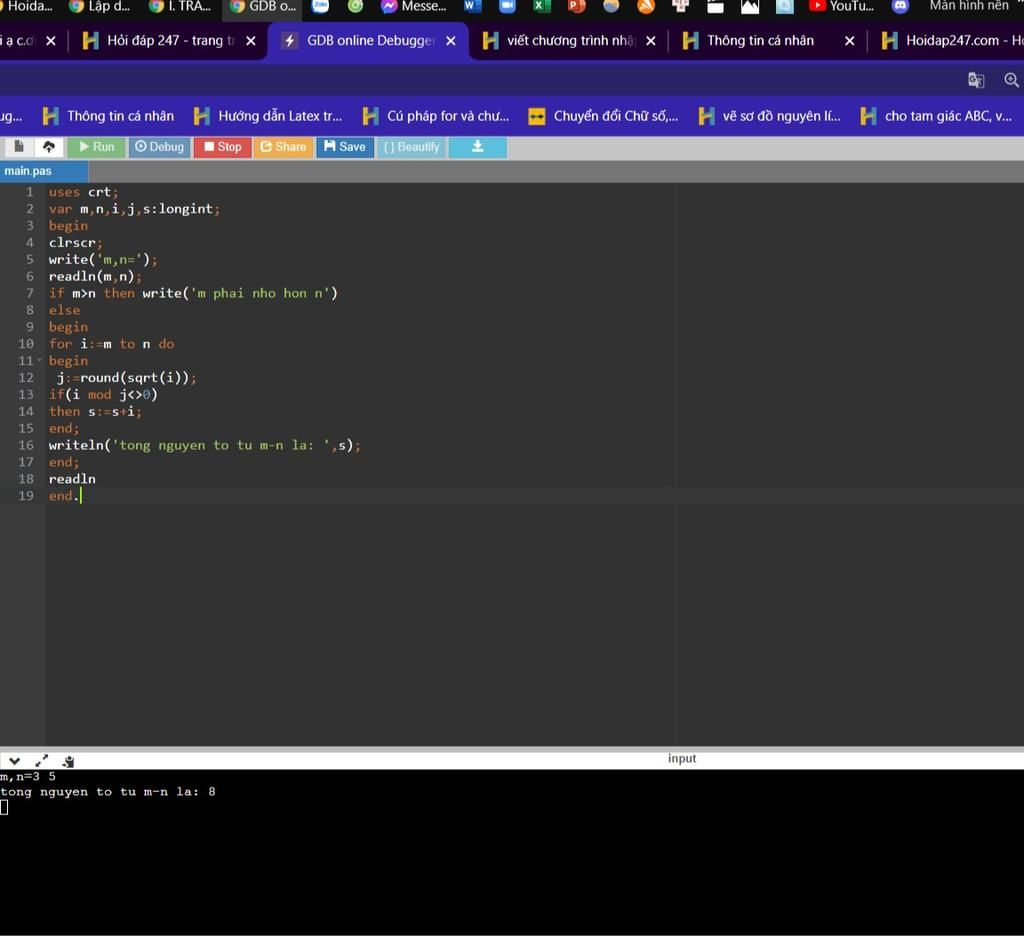Click the Download code icon button

(477, 147)
